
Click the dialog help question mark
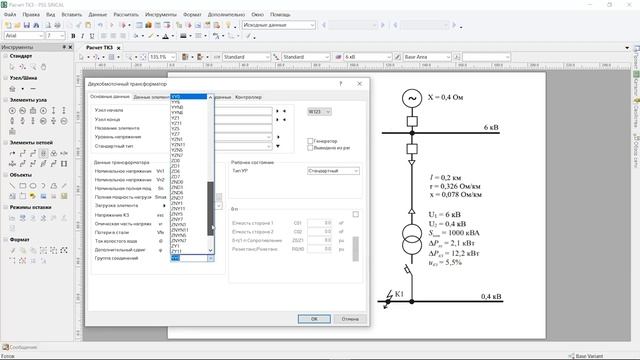[x=341, y=84]
